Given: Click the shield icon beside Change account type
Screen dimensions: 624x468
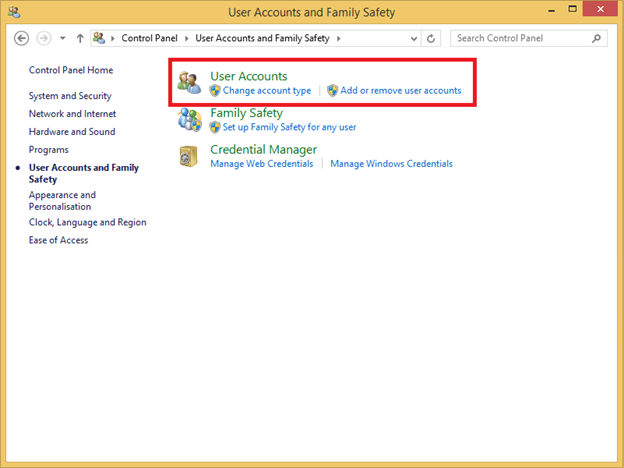Looking at the screenshot, I should pos(215,91).
